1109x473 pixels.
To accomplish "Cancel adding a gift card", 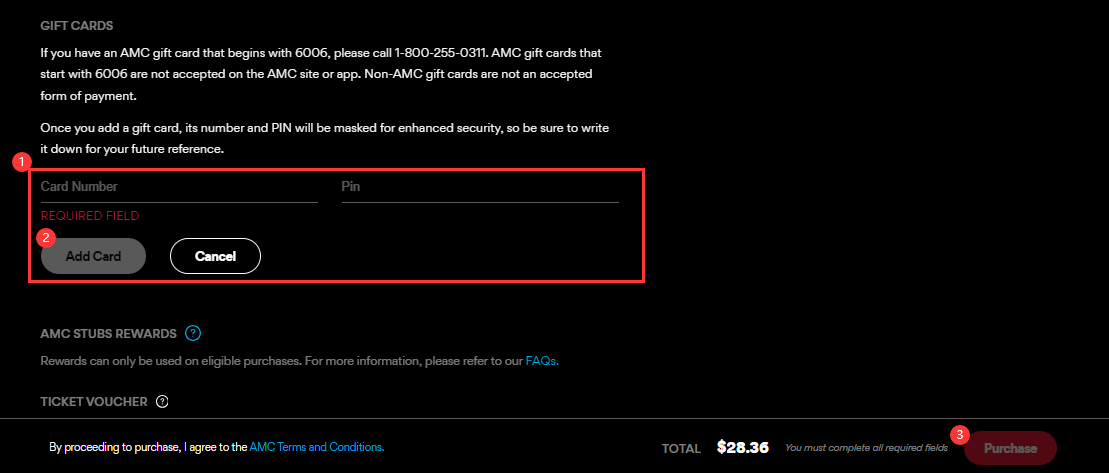I will click(215, 256).
